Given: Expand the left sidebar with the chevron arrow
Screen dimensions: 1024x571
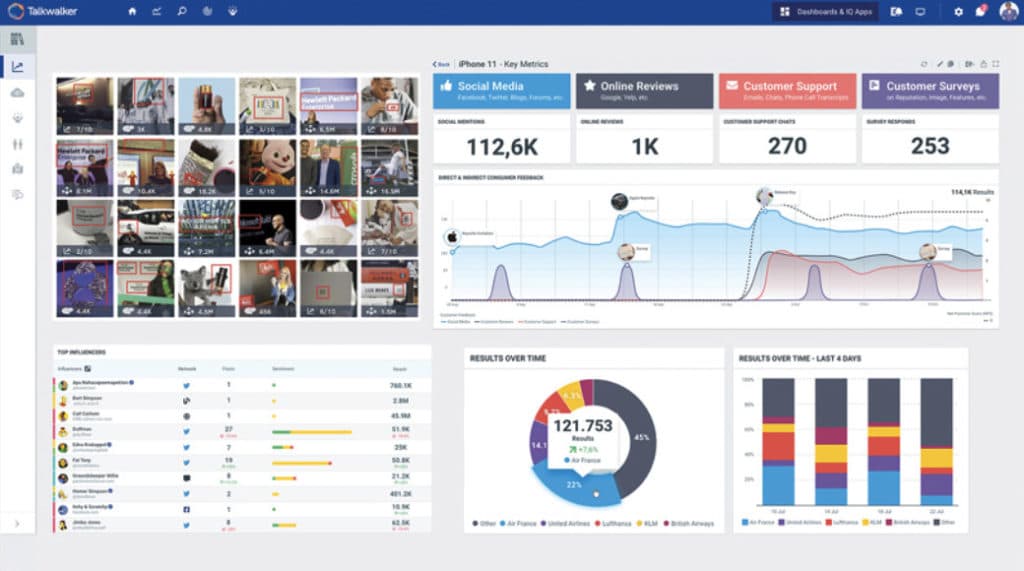Looking at the screenshot, I should pos(17,524).
